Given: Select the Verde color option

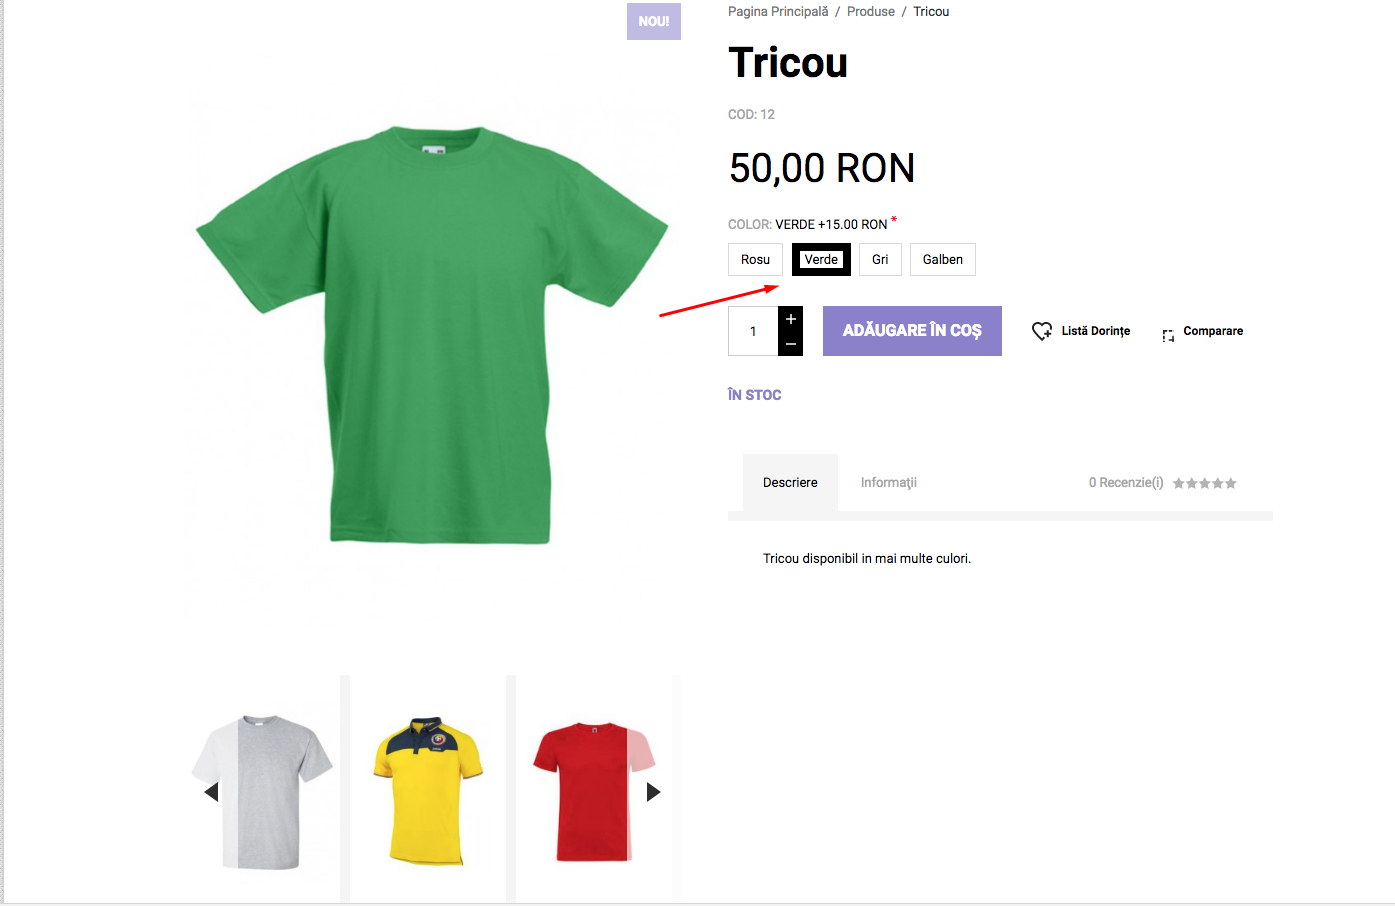Looking at the screenshot, I should (x=821, y=259).
